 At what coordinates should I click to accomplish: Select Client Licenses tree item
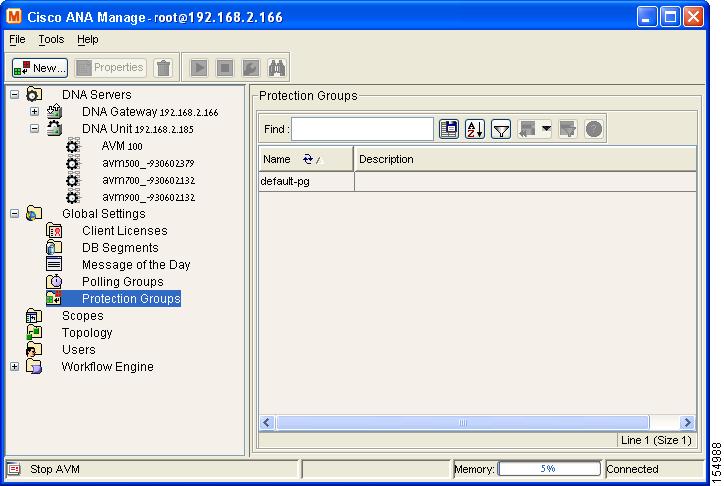(125, 231)
